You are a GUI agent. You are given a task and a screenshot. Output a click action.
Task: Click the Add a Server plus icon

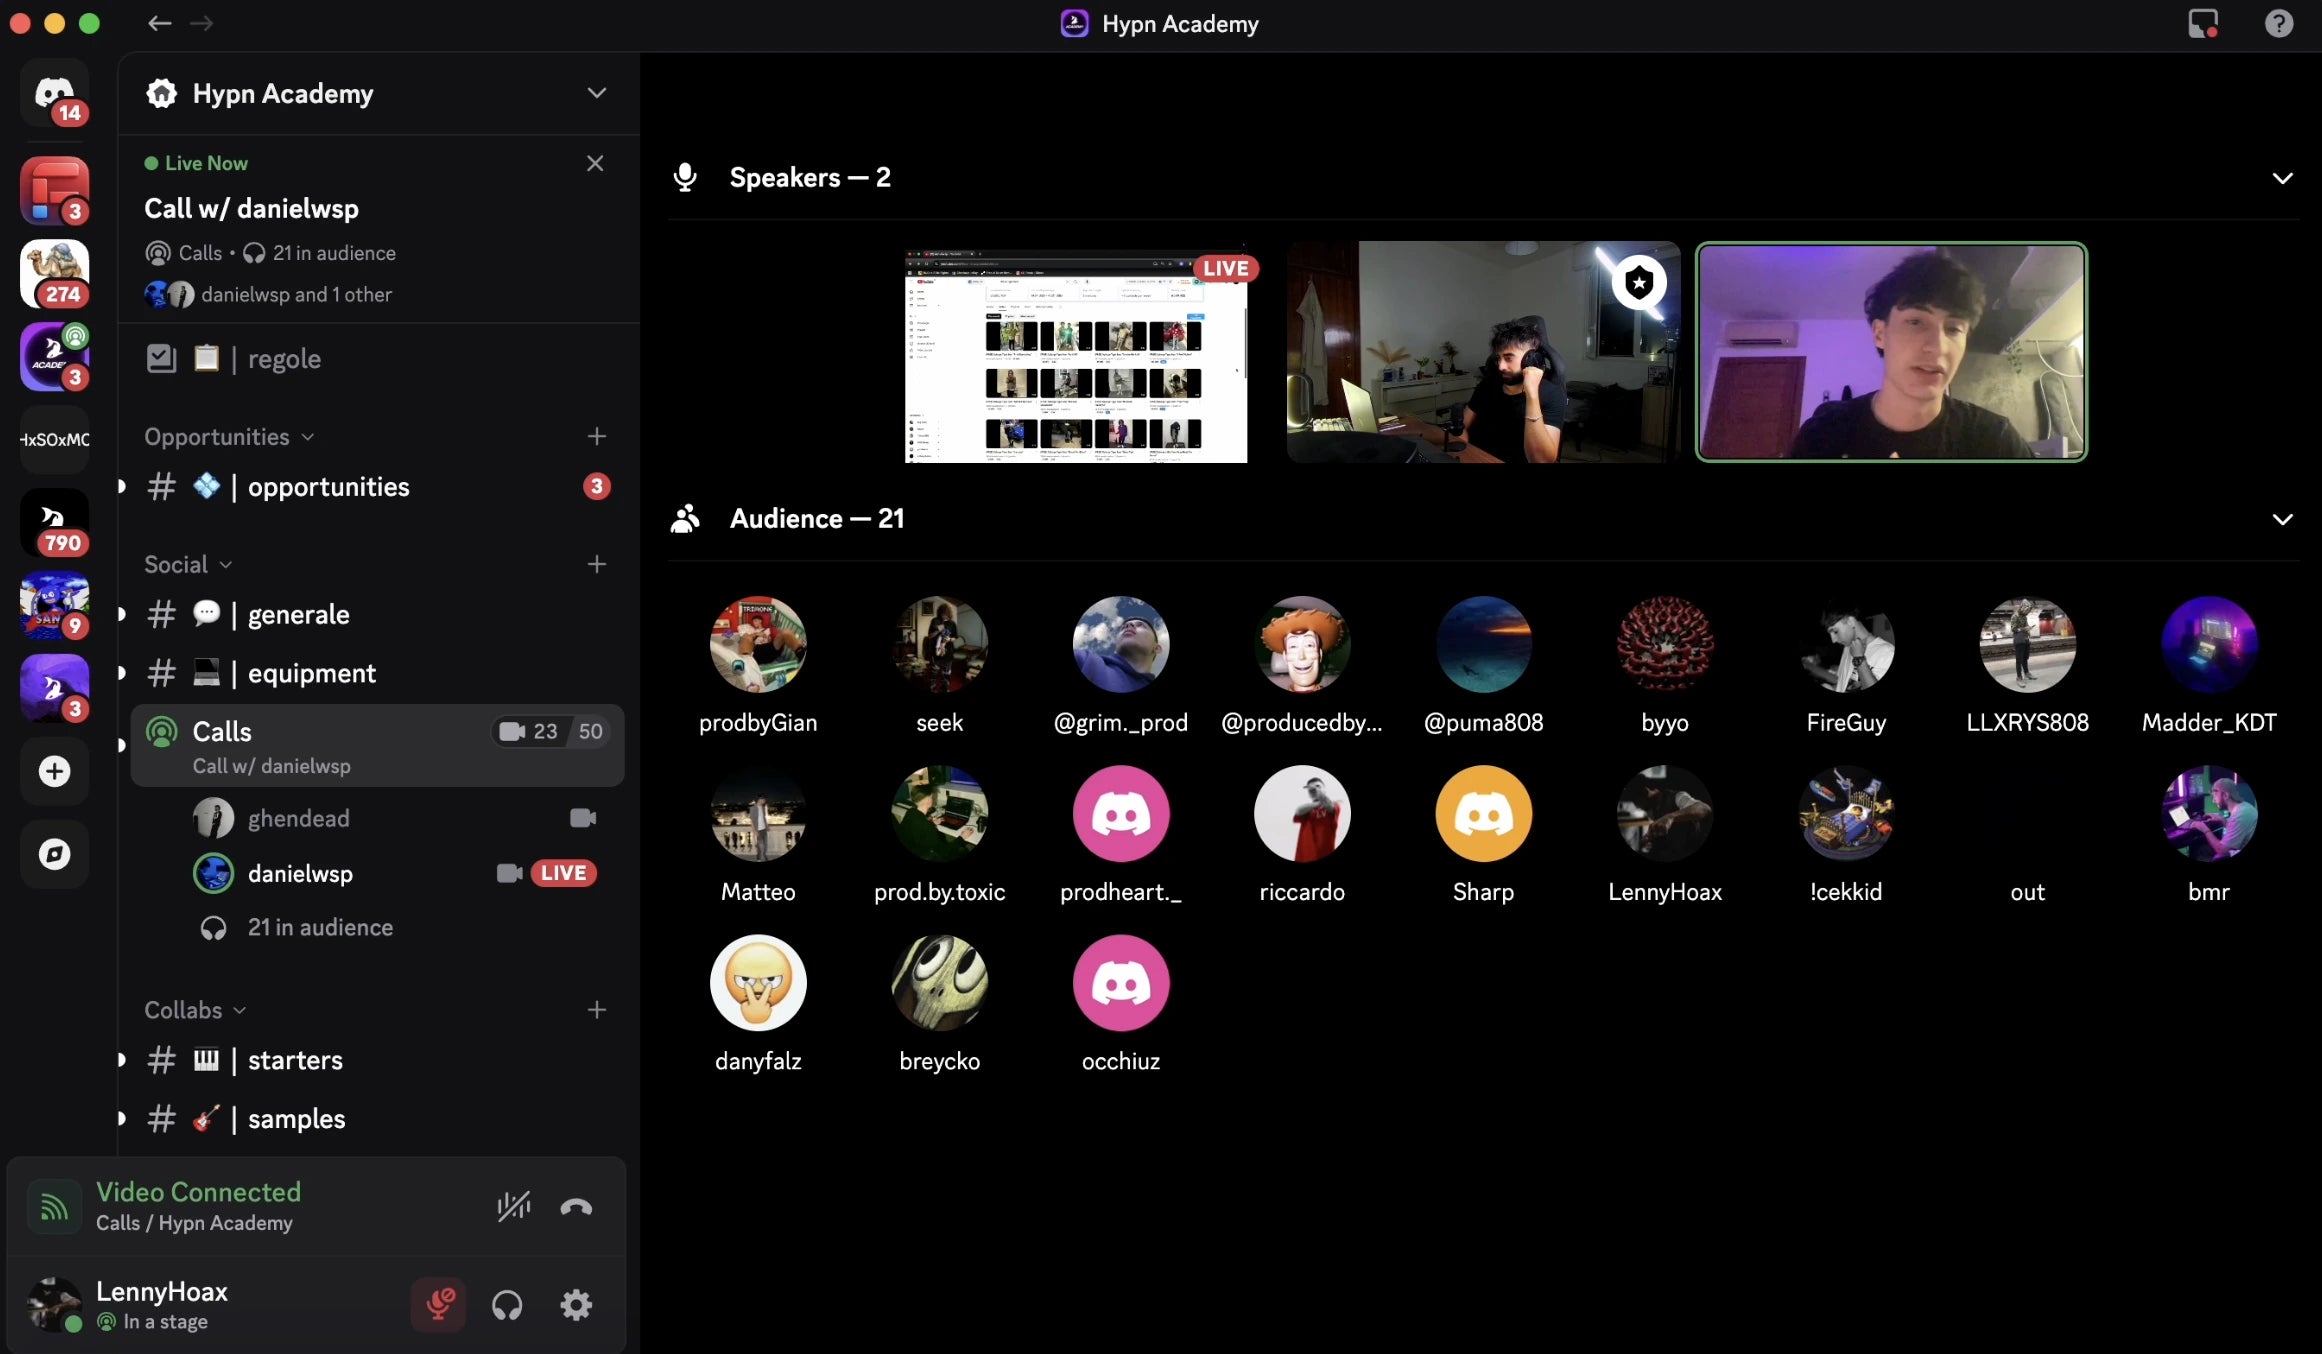point(54,771)
